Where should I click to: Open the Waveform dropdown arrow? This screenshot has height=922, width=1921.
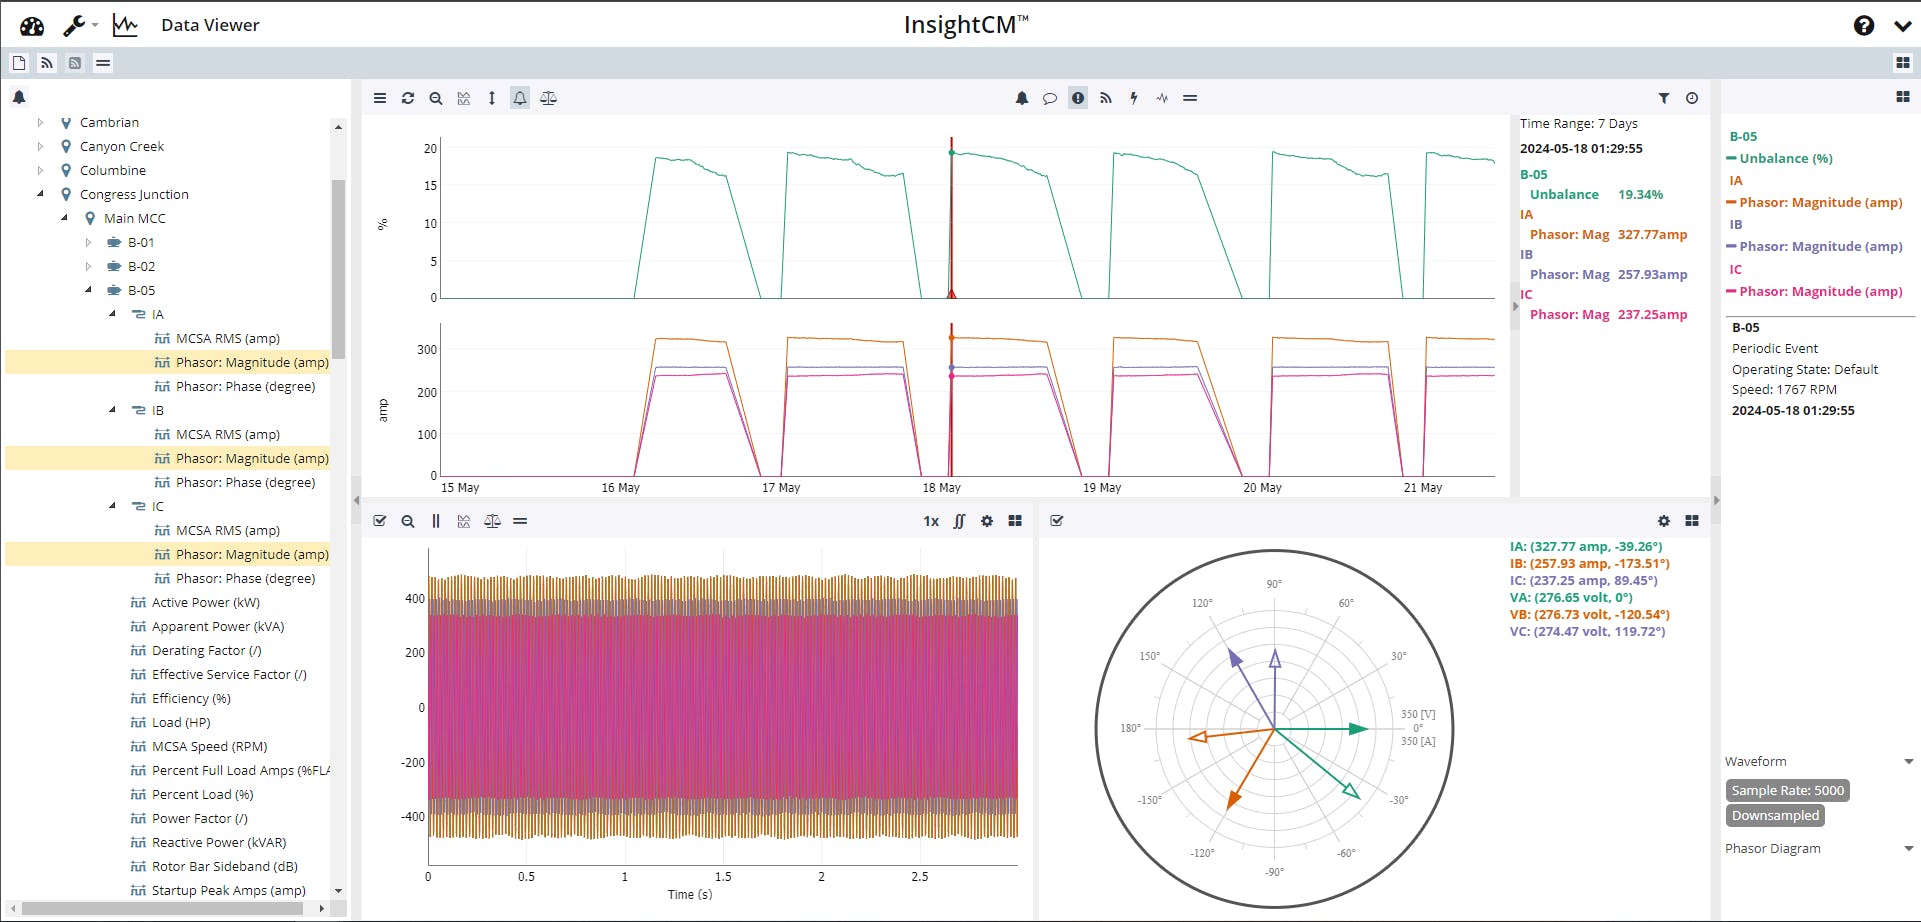(1908, 762)
